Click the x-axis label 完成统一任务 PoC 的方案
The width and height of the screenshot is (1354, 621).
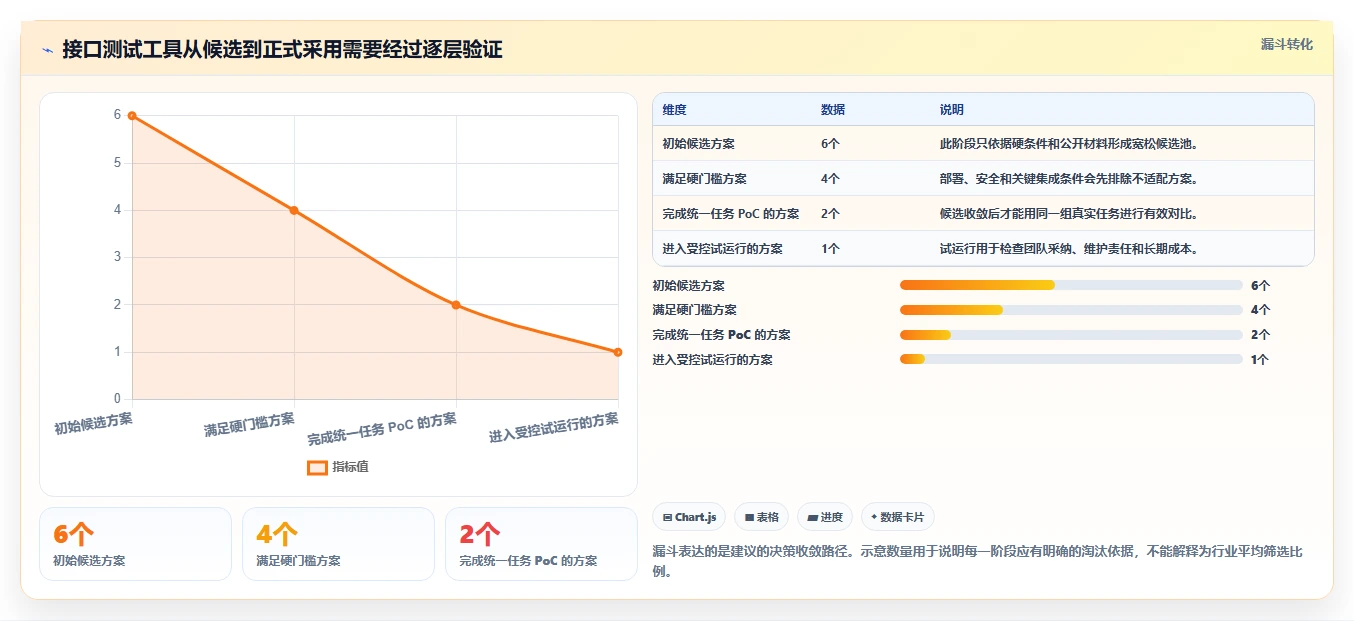tap(382, 430)
